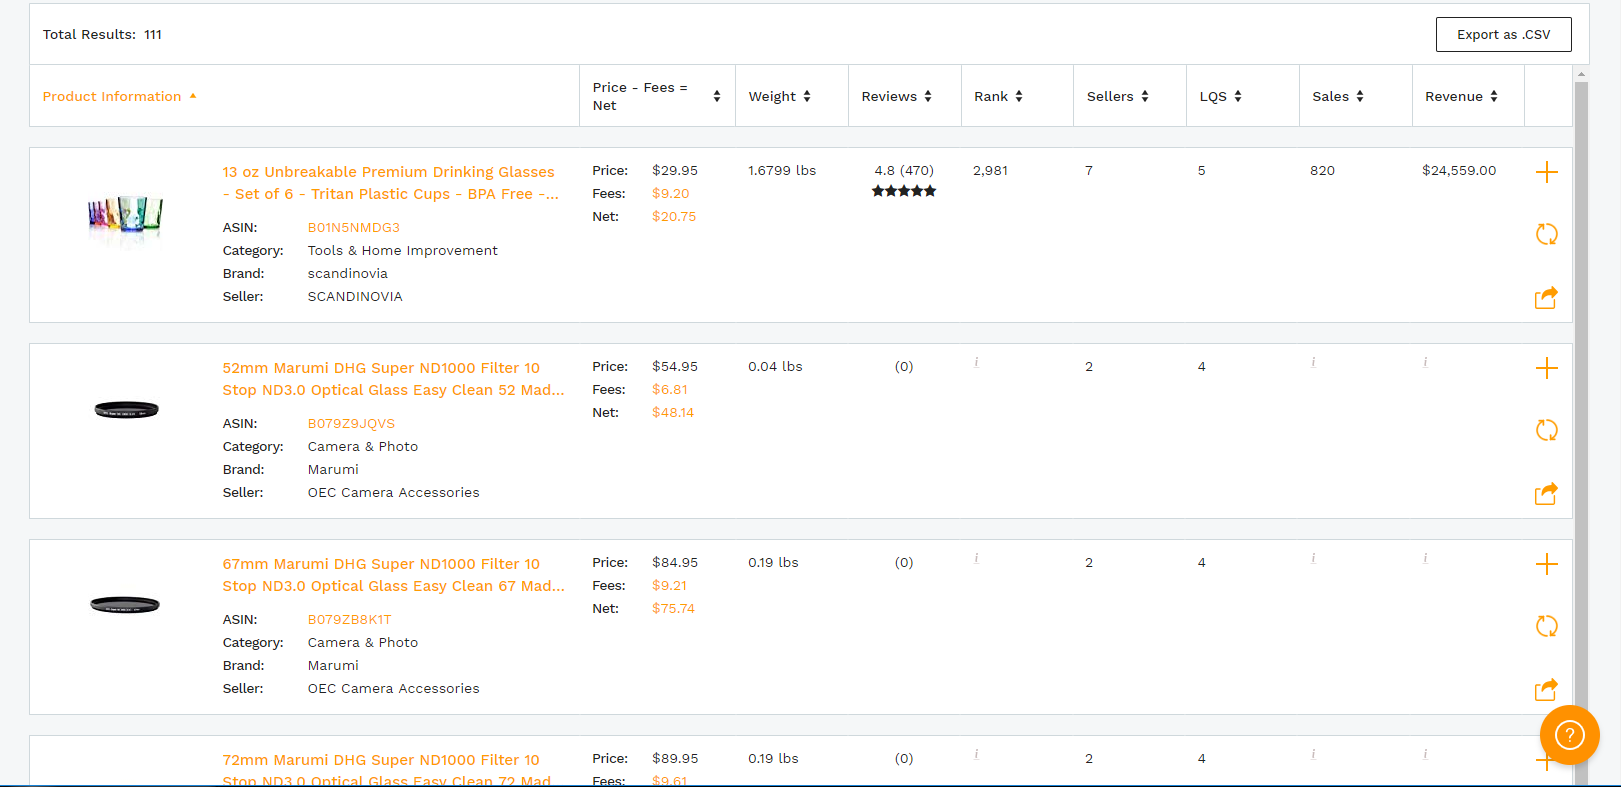Image resolution: width=1621 pixels, height=787 pixels.
Task: Sort table by Weight
Action: [779, 96]
